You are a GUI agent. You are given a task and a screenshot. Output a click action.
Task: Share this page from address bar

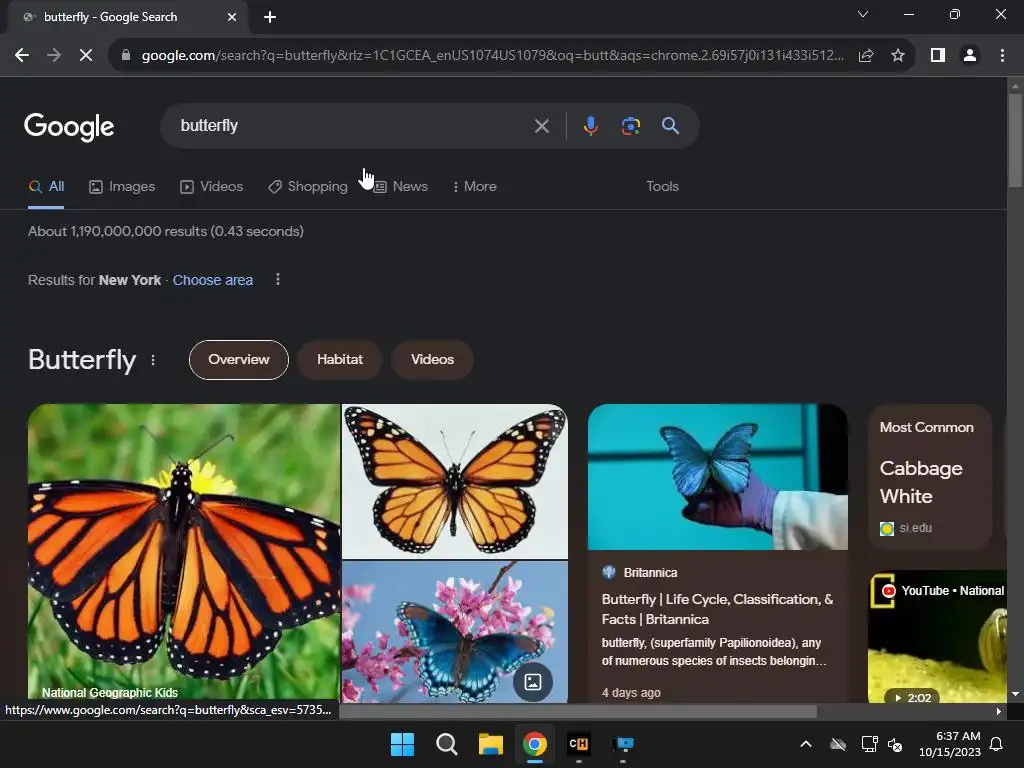[866, 56]
